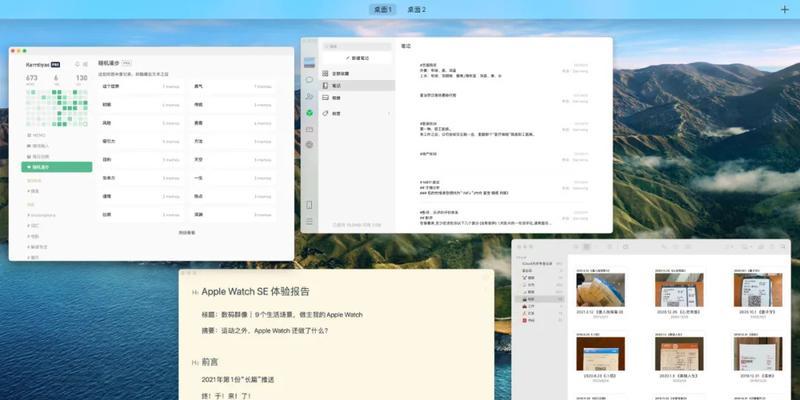Click the 673 memo count in flomo
Screen dimensions: 800x400
32,78
